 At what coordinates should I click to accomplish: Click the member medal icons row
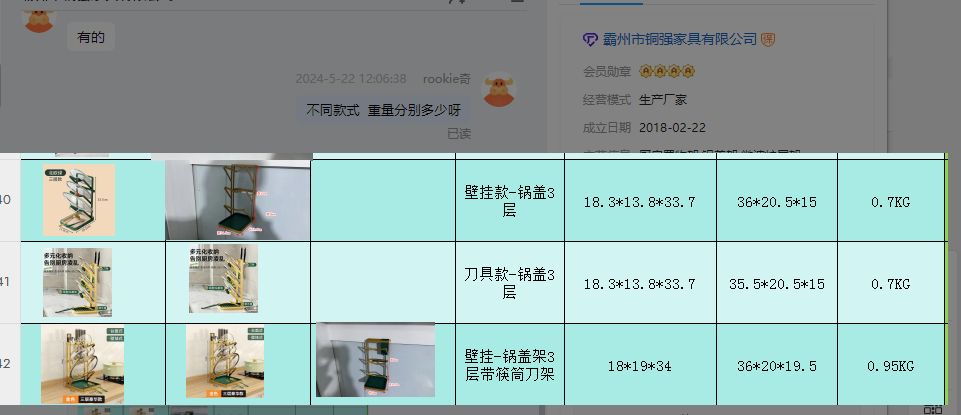(x=667, y=72)
